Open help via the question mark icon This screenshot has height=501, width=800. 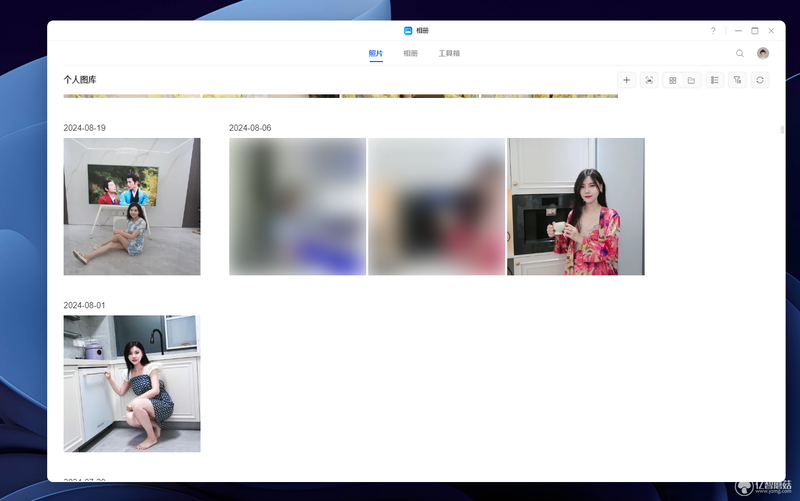(713, 31)
